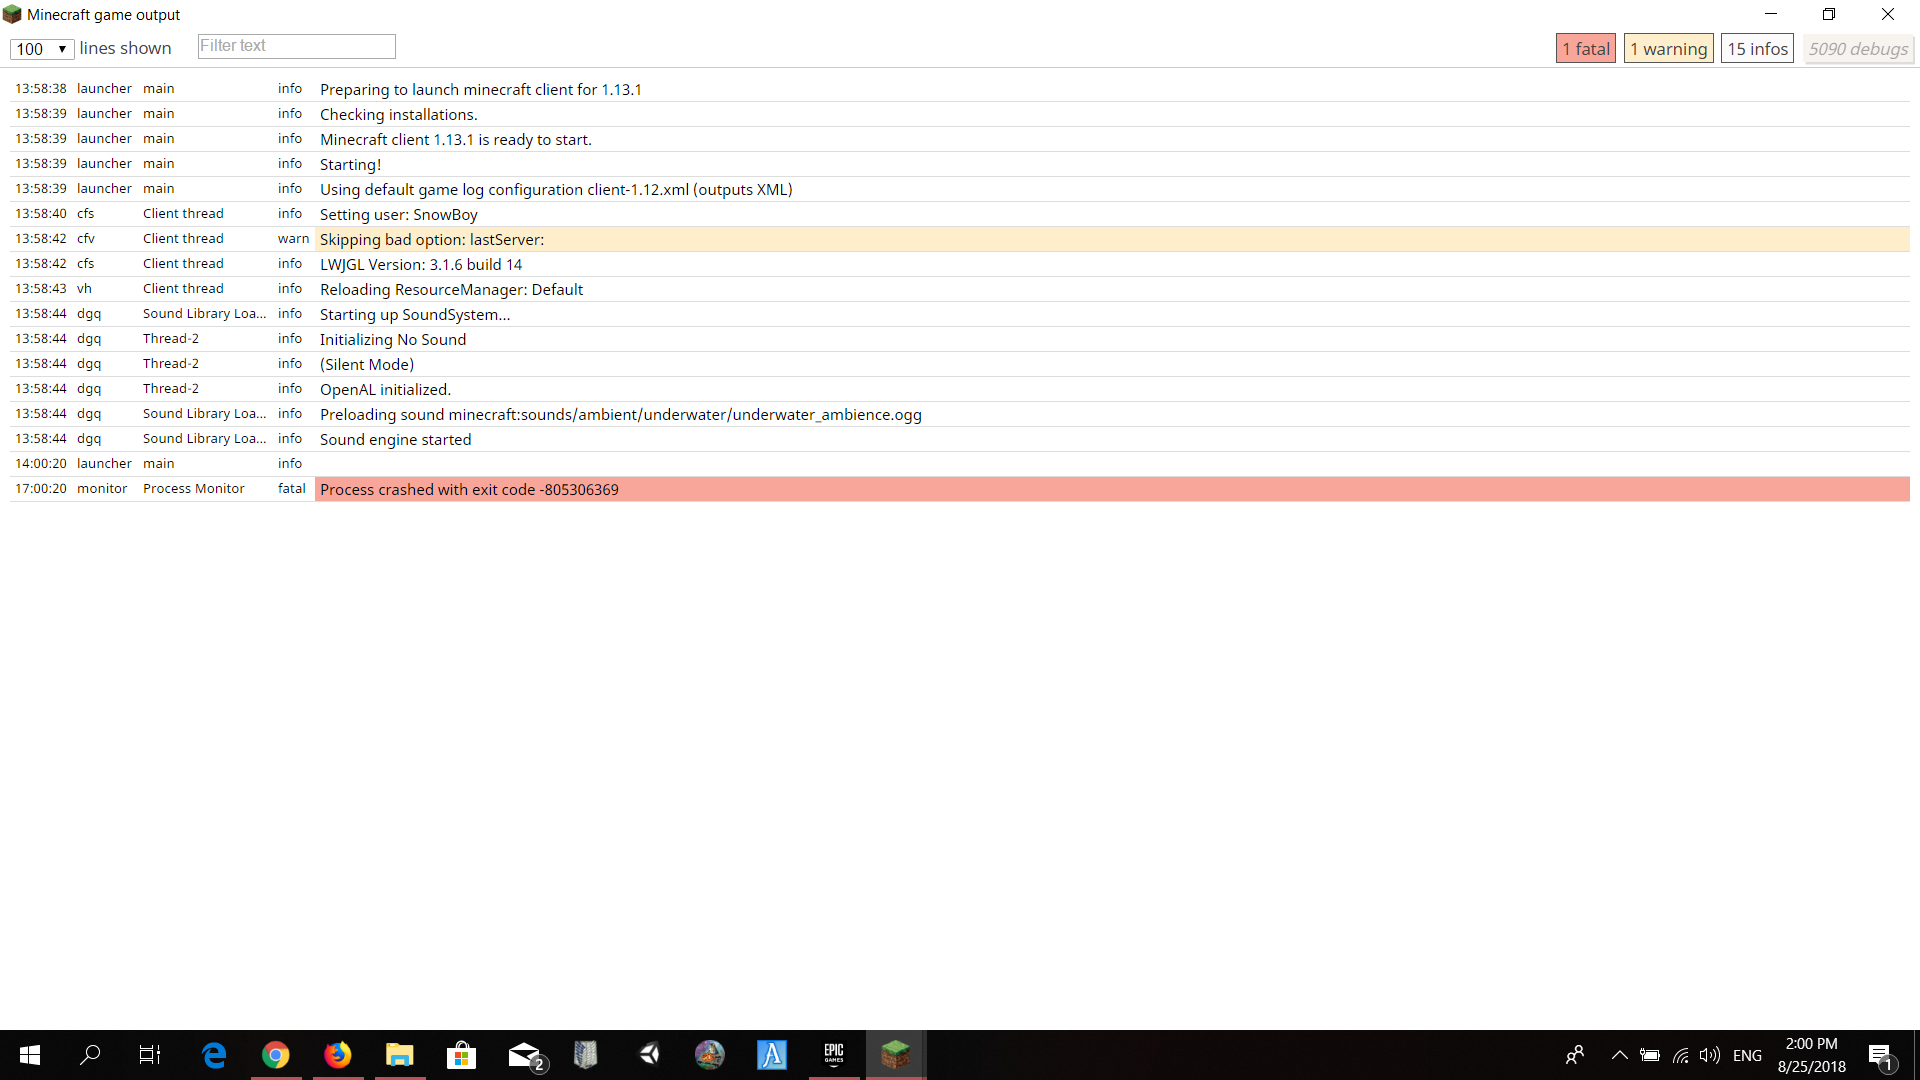This screenshot has width=1920, height=1080.
Task: Open Unity icon in taskbar
Action: point(648,1054)
